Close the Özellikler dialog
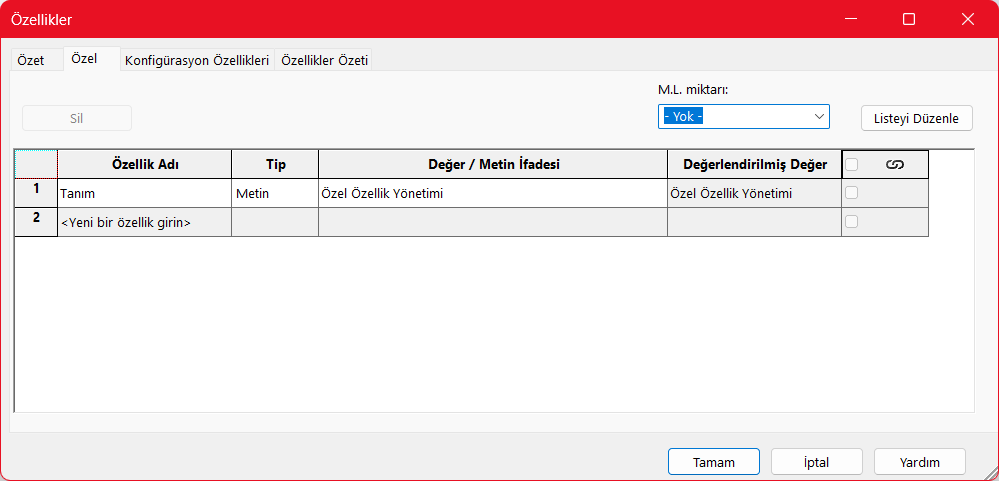The width and height of the screenshot is (999, 481). tap(968, 19)
